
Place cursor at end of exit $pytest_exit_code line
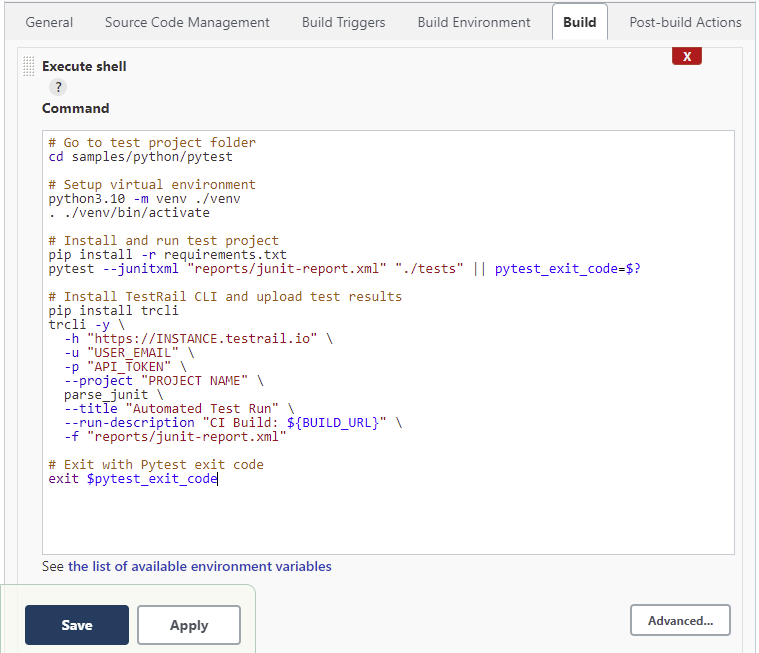(x=218, y=479)
